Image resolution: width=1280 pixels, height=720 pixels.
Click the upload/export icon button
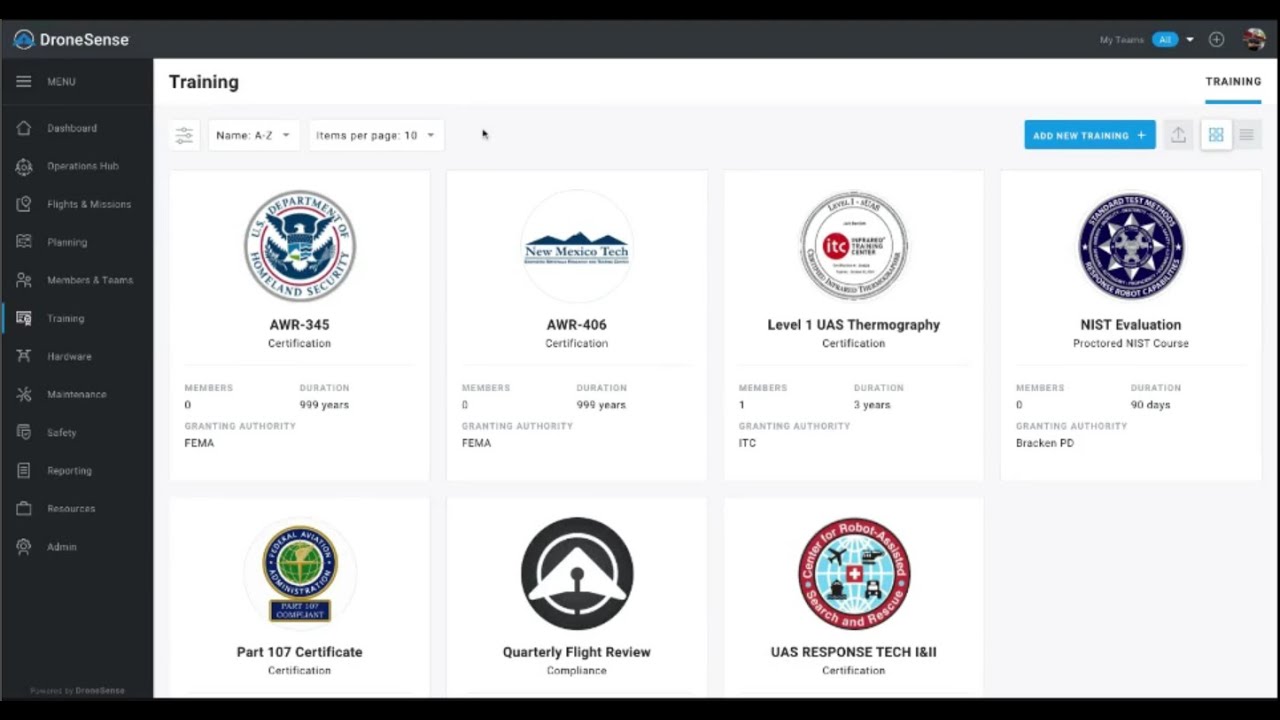(1179, 135)
